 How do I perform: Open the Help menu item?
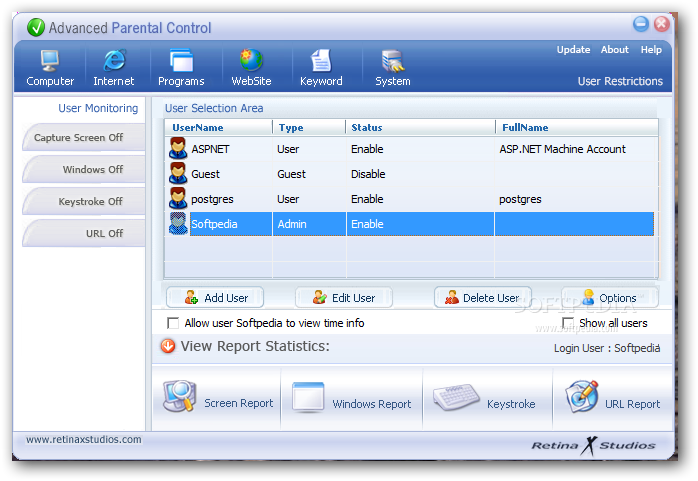point(651,50)
